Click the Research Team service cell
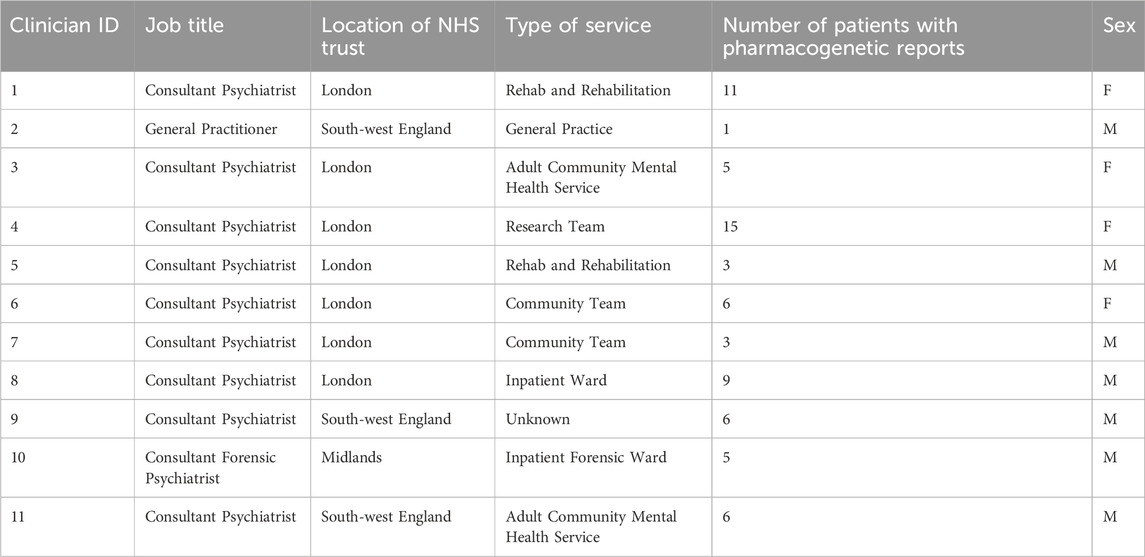 pyautogui.click(x=555, y=227)
